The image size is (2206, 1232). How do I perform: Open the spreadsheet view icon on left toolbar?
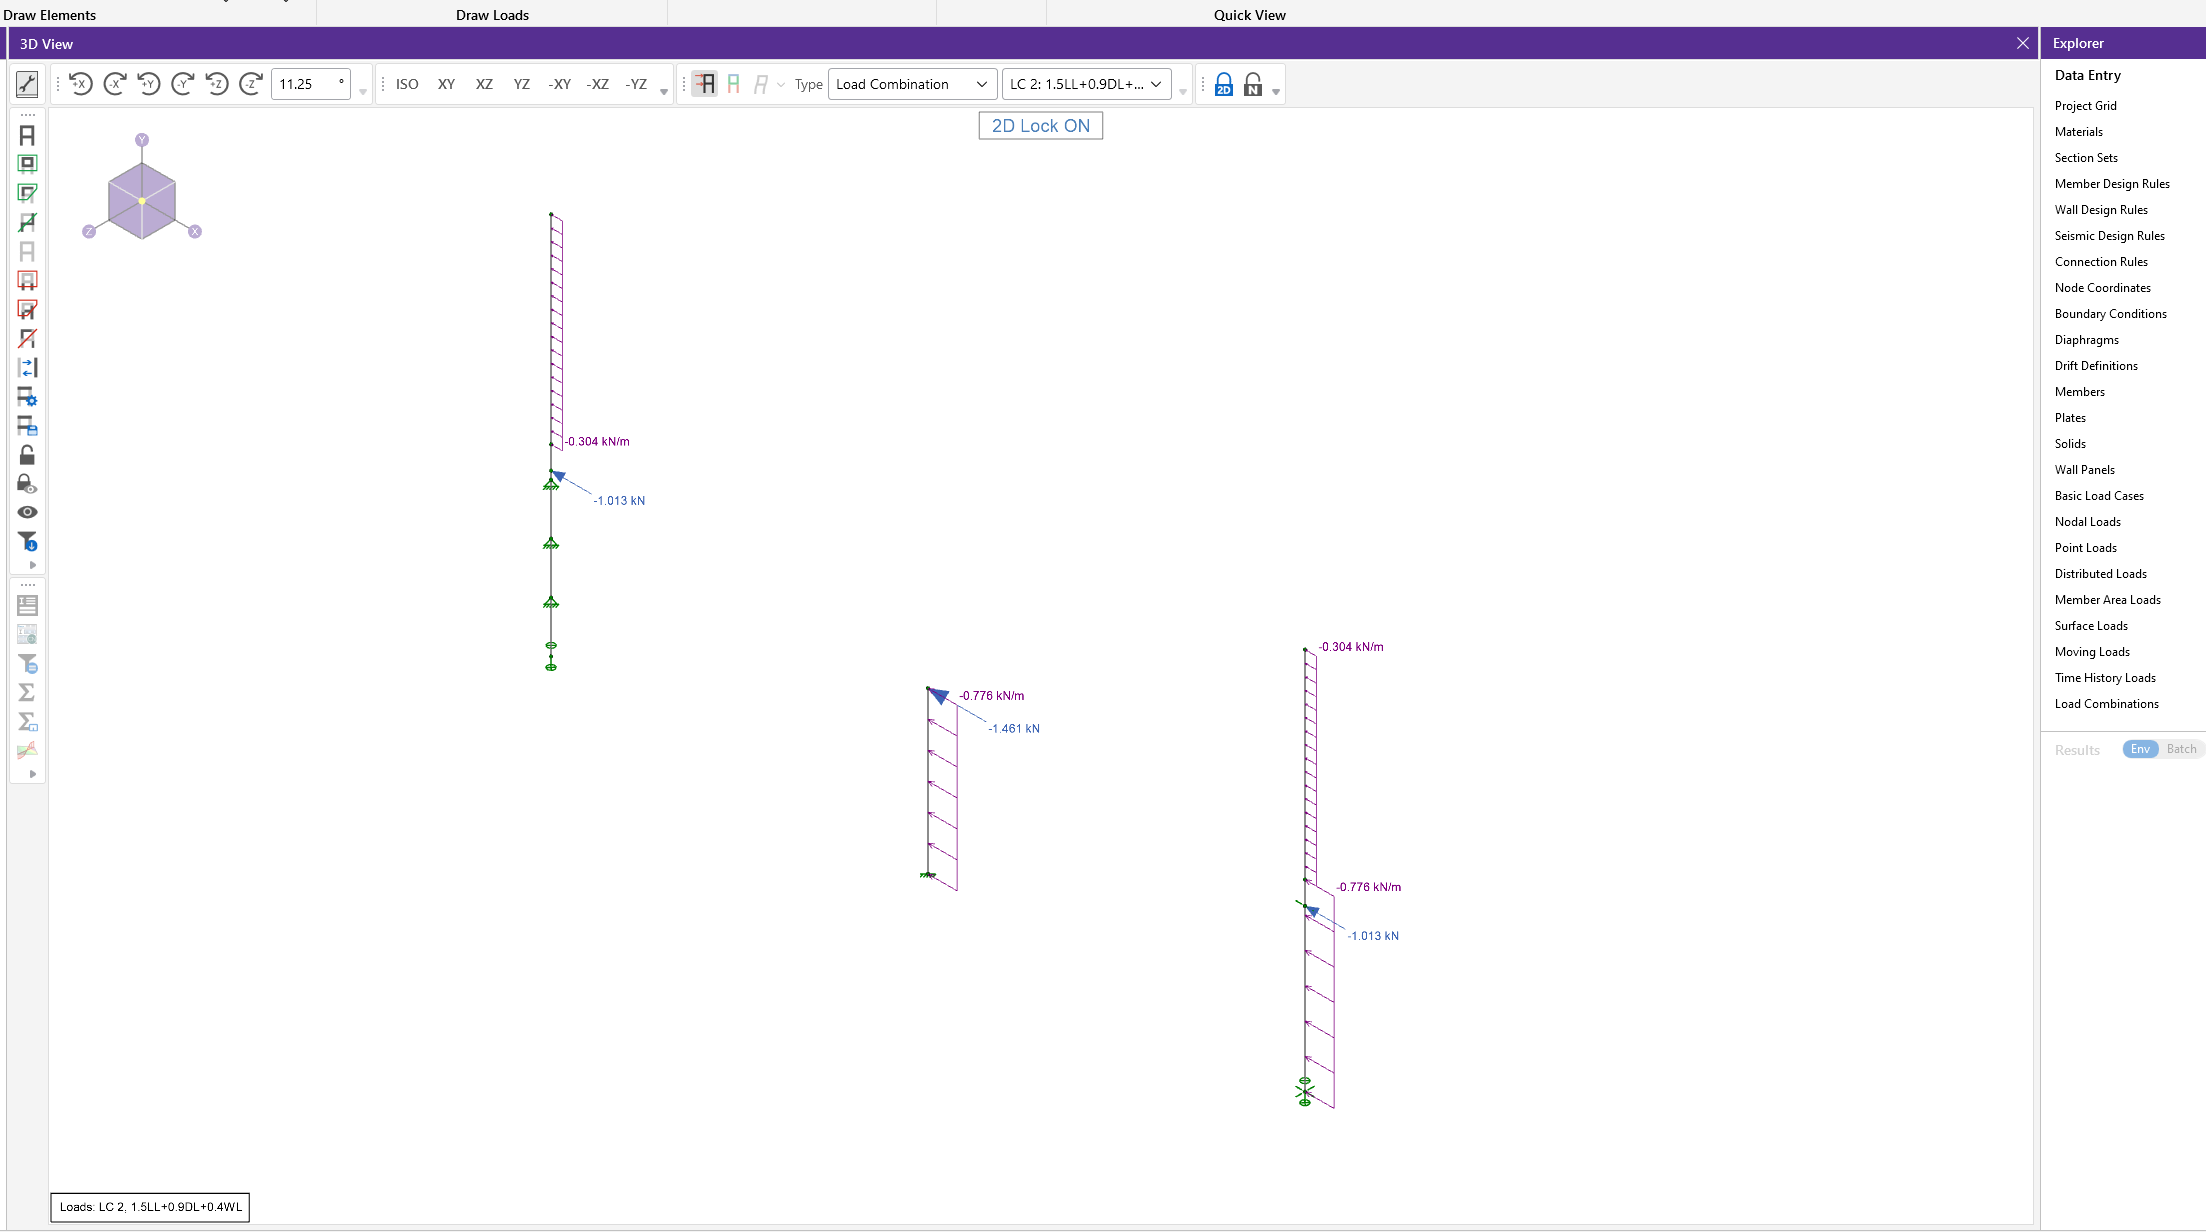[x=27, y=605]
